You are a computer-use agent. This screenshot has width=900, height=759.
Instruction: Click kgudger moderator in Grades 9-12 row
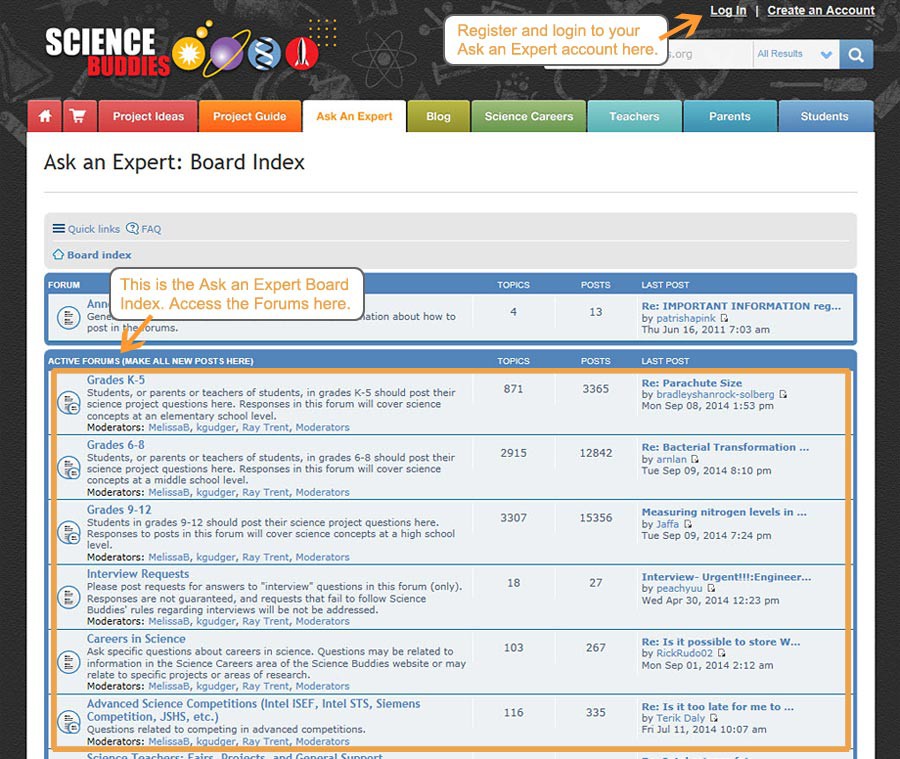coord(216,557)
